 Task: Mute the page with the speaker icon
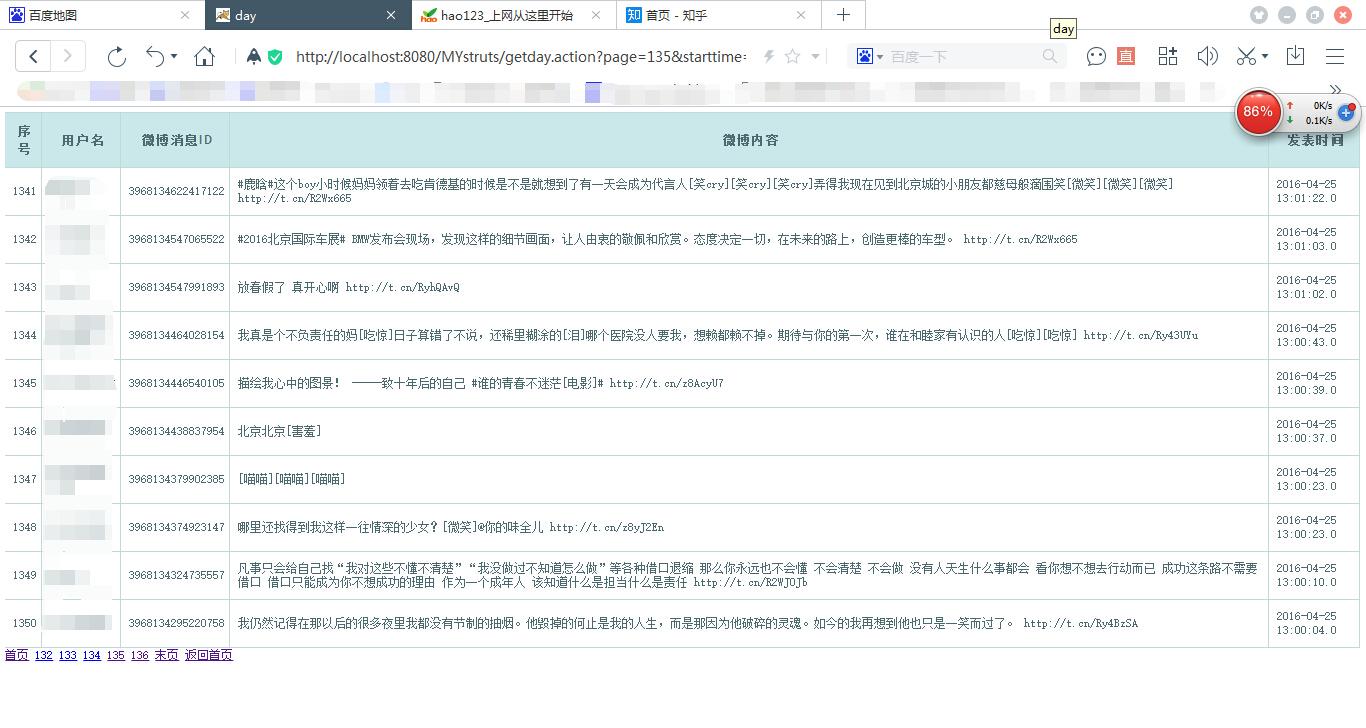1206,56
